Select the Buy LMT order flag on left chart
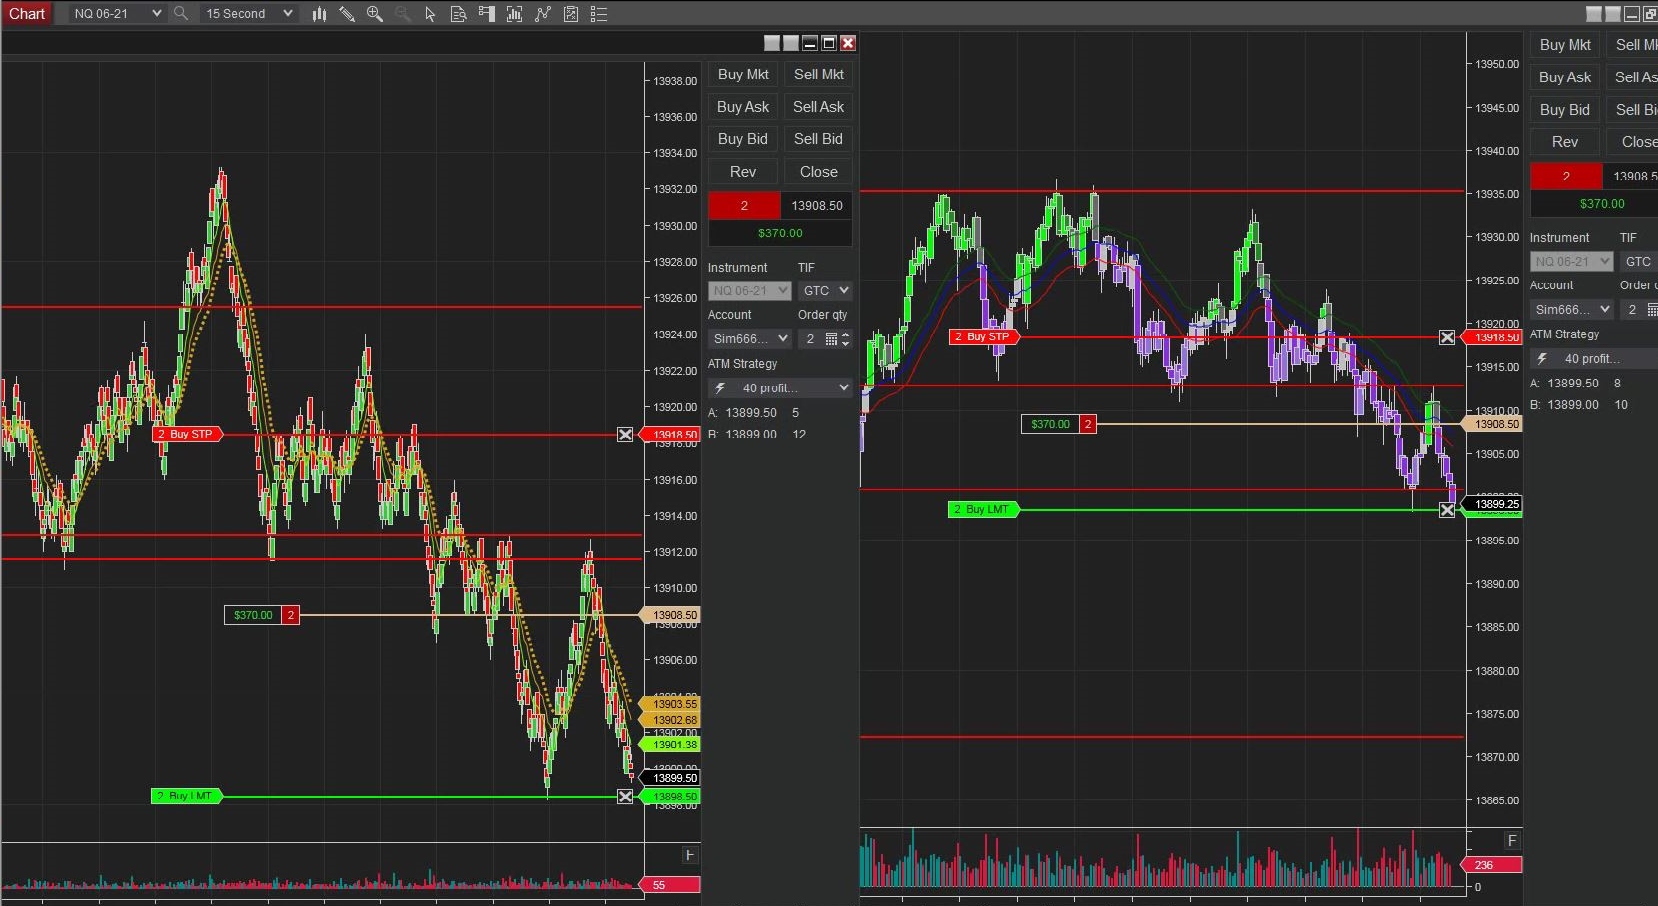This screenshot has width=1658, height=906. 187,797
